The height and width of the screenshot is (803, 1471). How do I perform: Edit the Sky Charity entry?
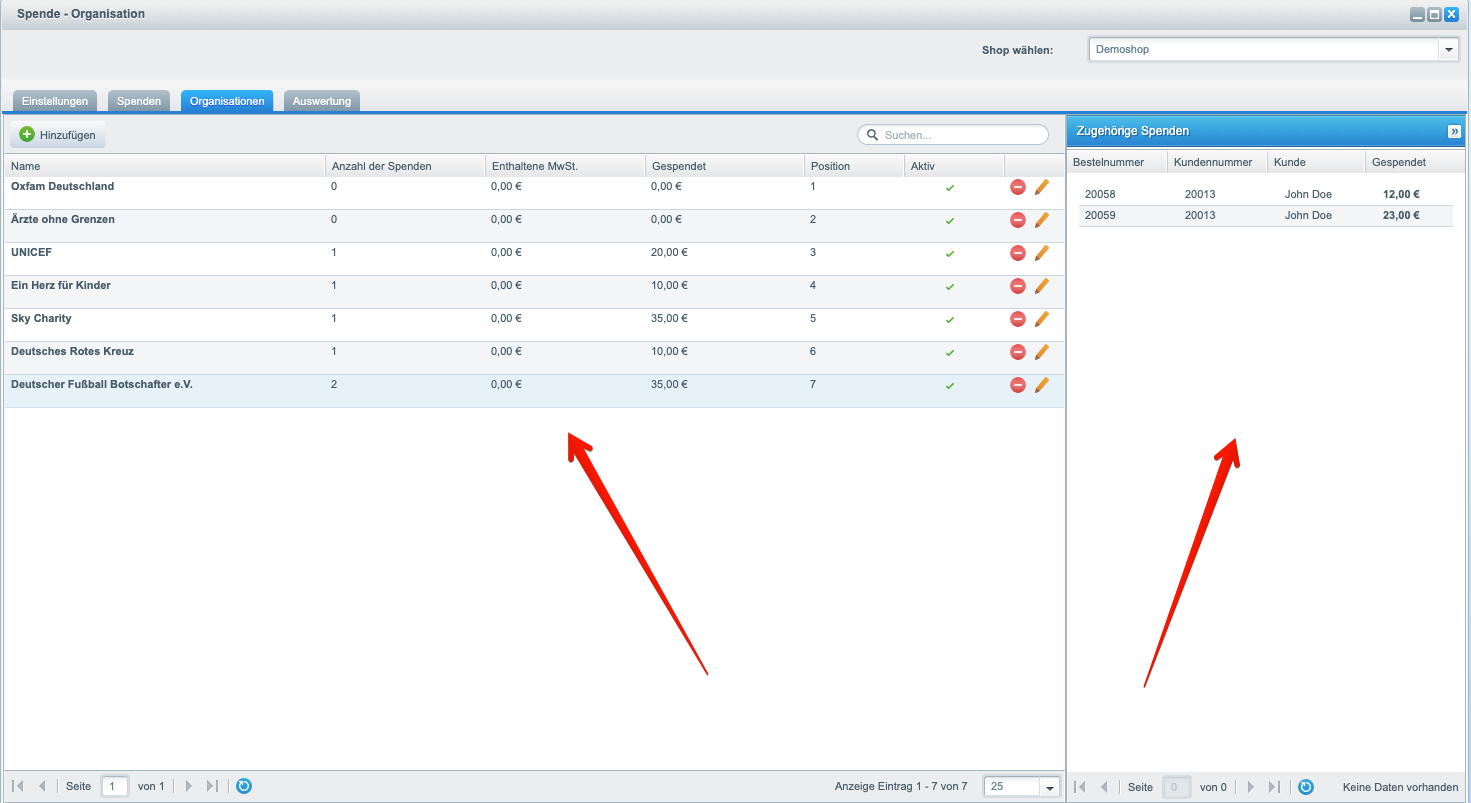point(1042,319)
